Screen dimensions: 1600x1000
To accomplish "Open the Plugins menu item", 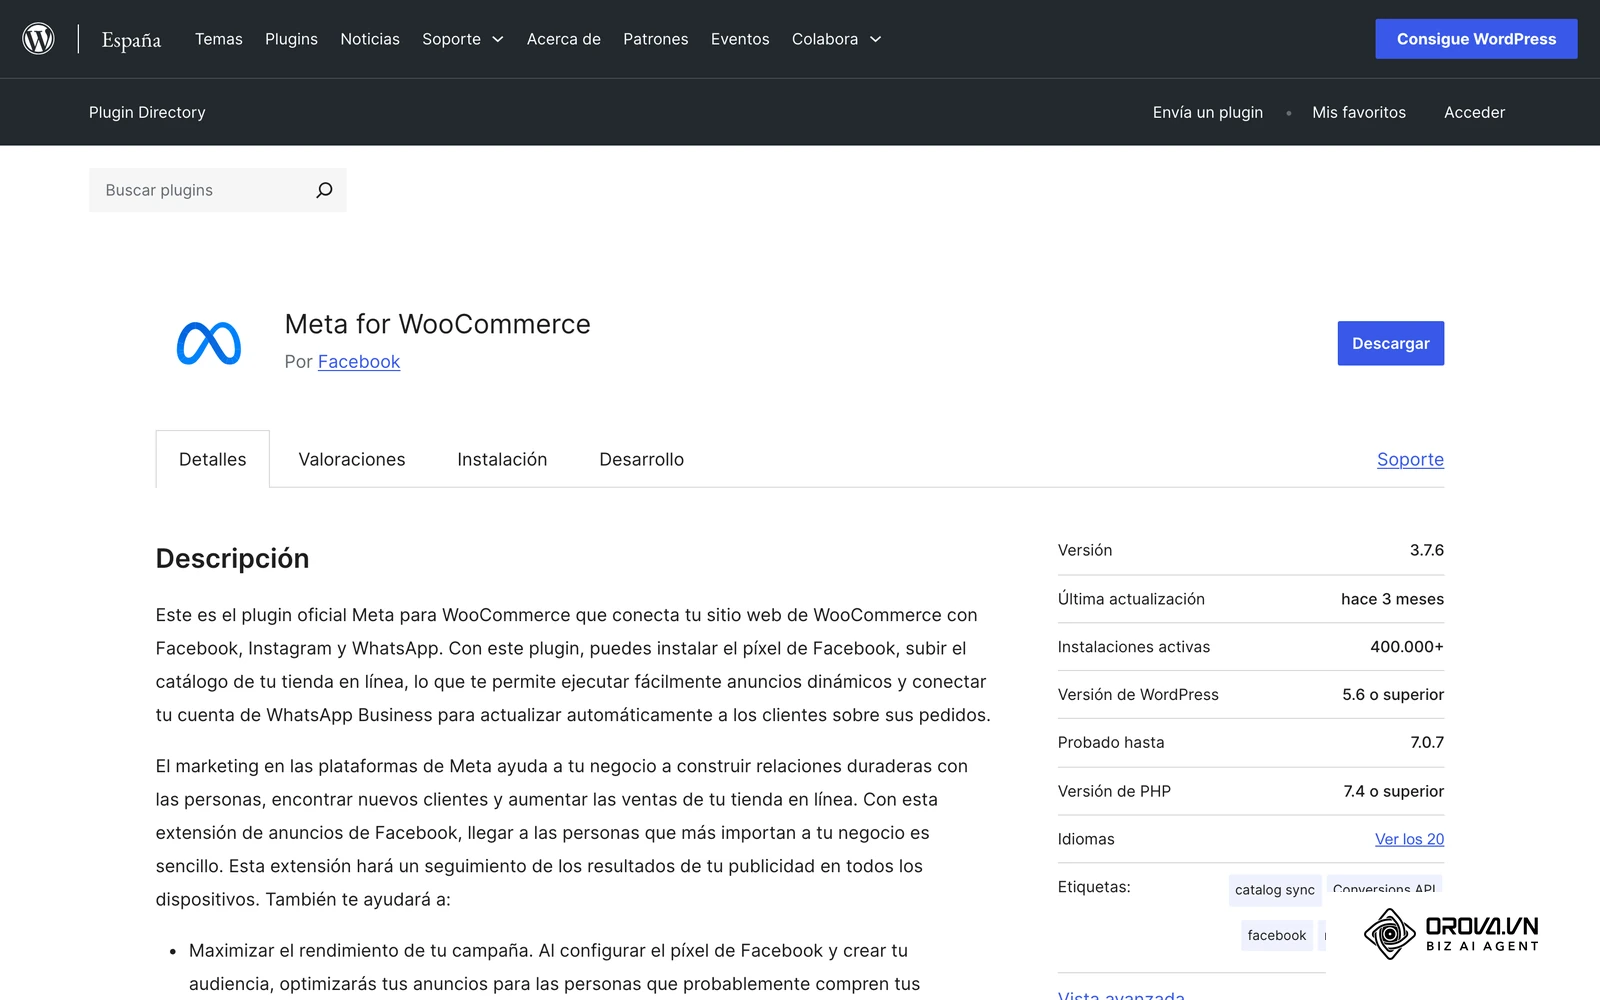I will point(291,39).
